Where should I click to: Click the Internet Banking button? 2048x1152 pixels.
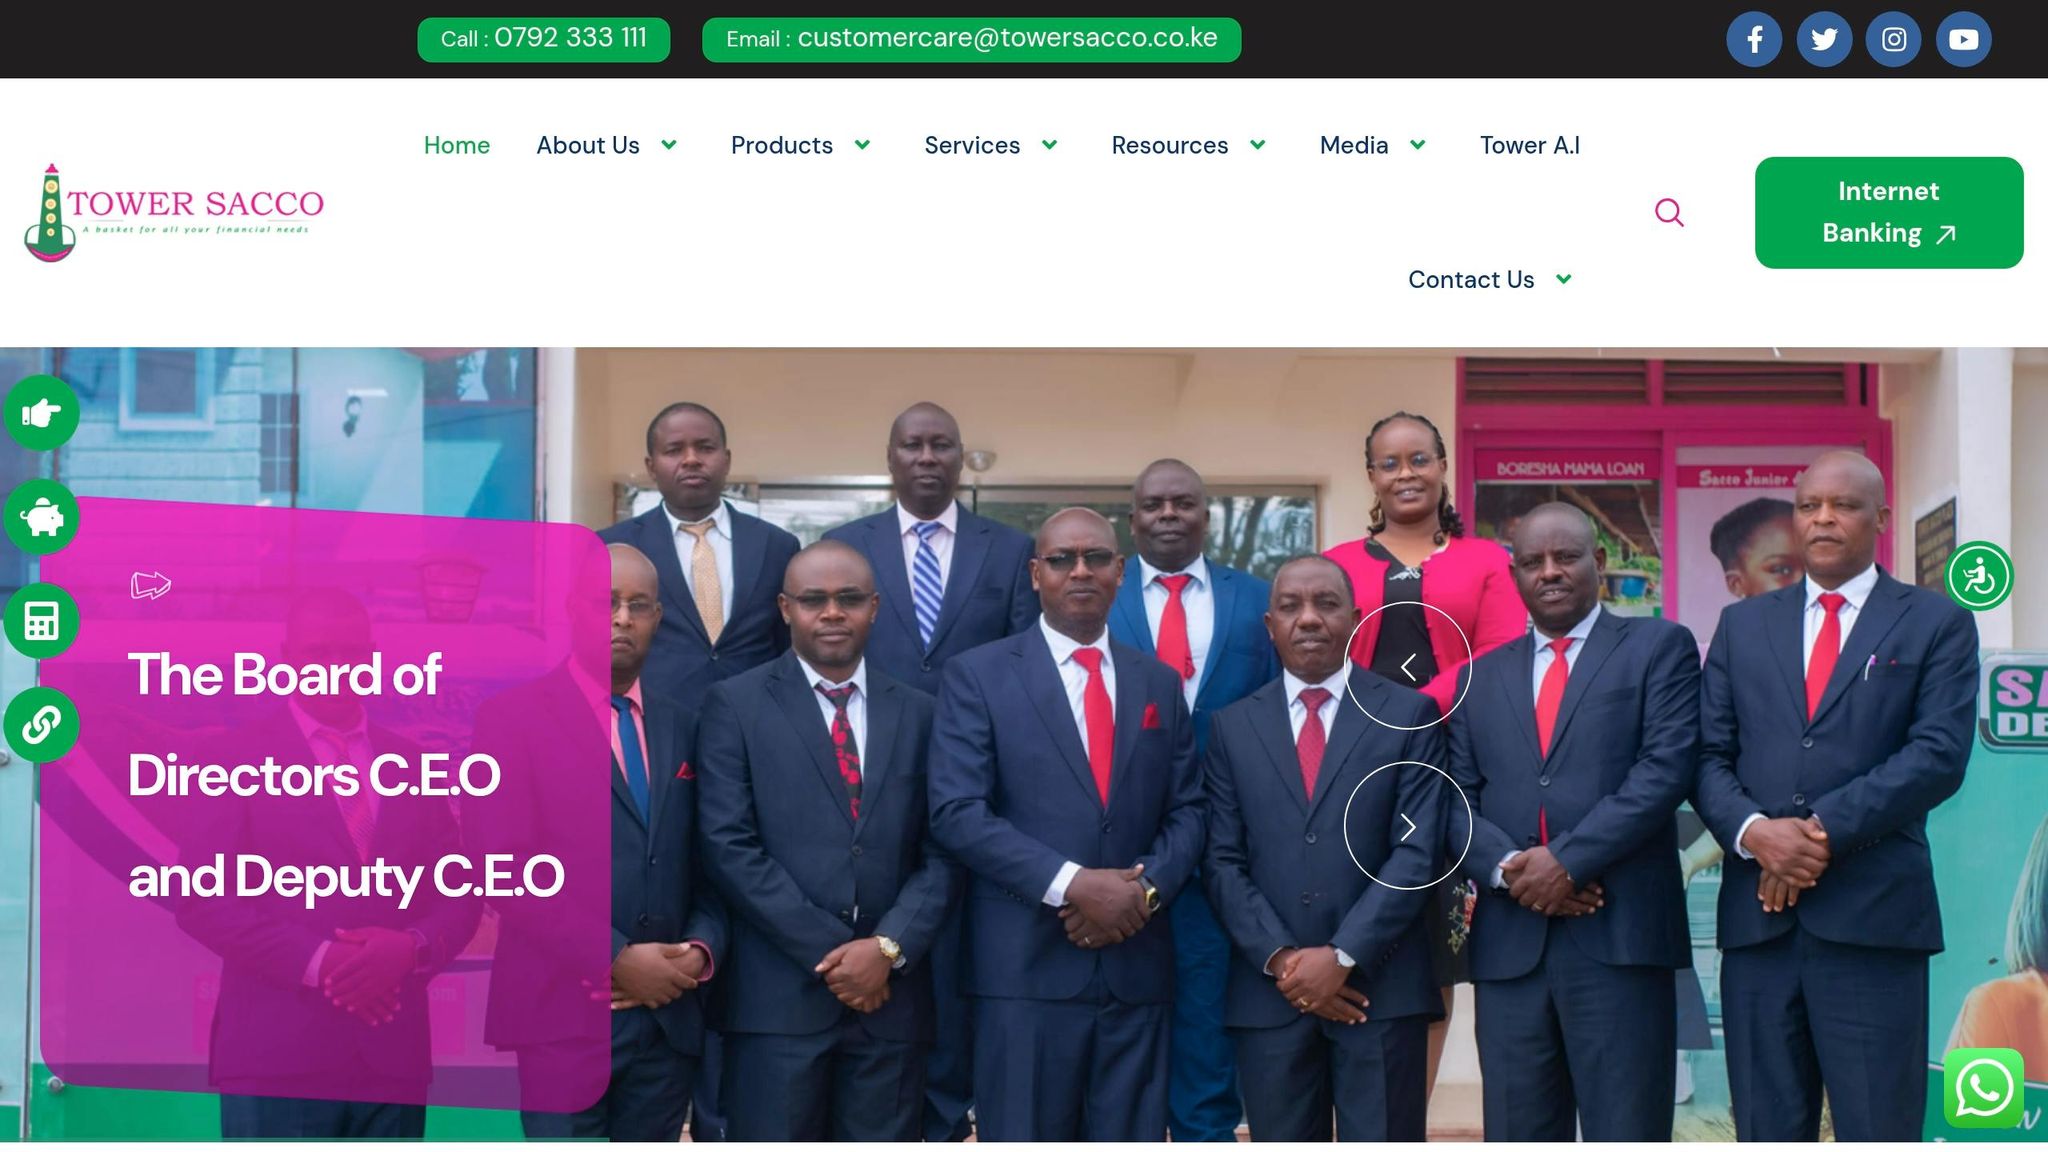1889,212
